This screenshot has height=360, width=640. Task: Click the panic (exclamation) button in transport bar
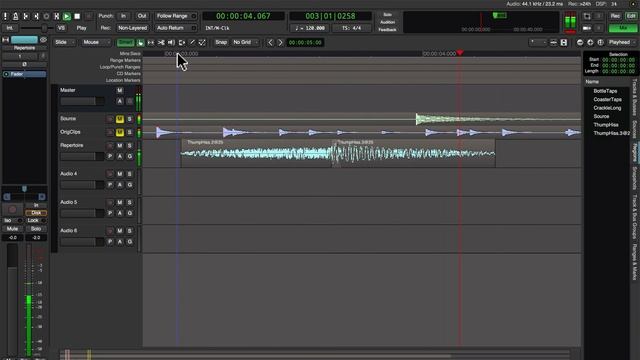click(5, 16)
